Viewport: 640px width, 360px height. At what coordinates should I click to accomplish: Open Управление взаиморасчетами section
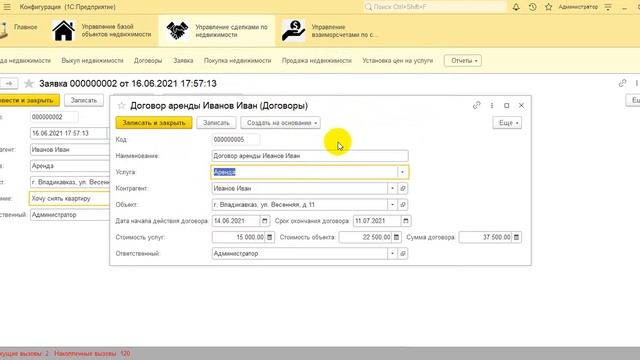pyautogui.click(x=345, y=31)
